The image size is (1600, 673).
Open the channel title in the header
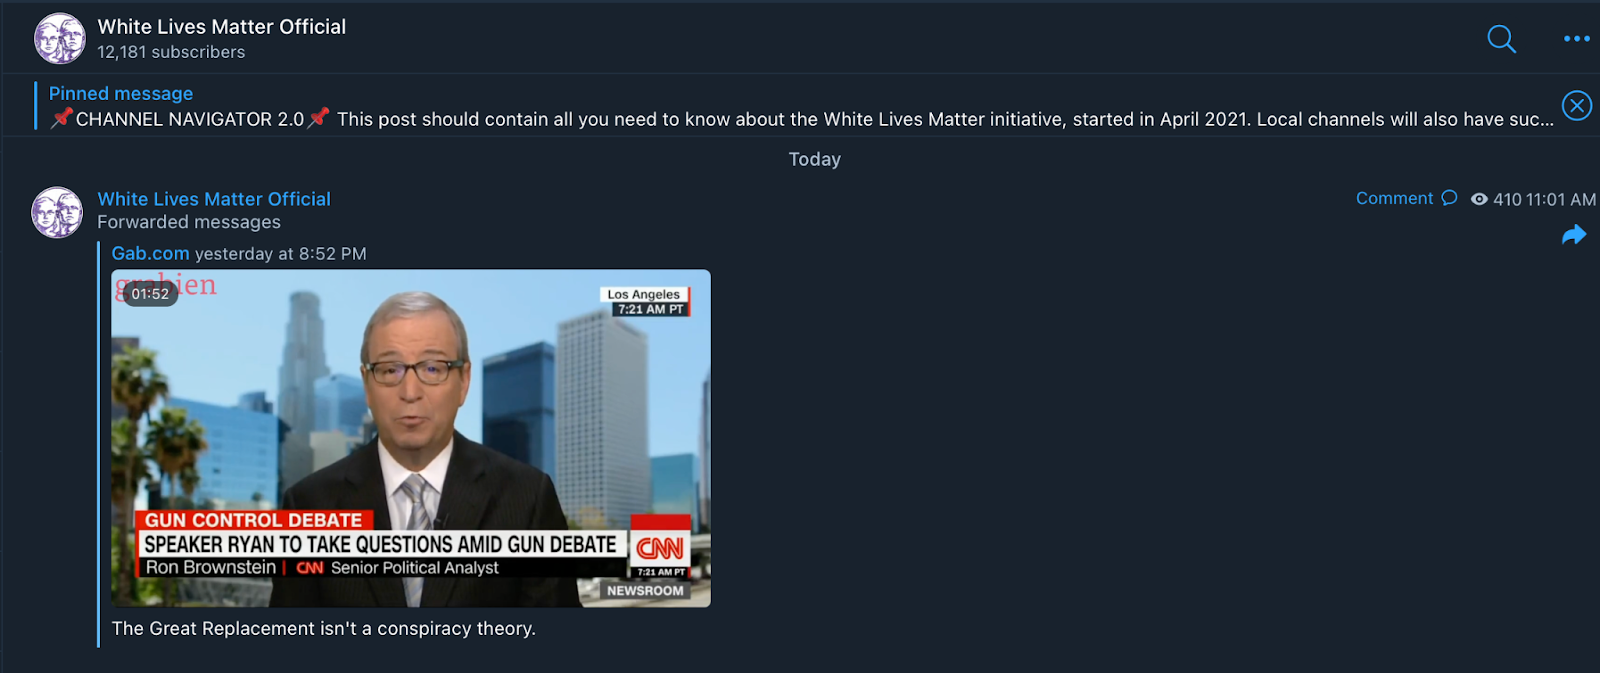(x=222, y=27)
